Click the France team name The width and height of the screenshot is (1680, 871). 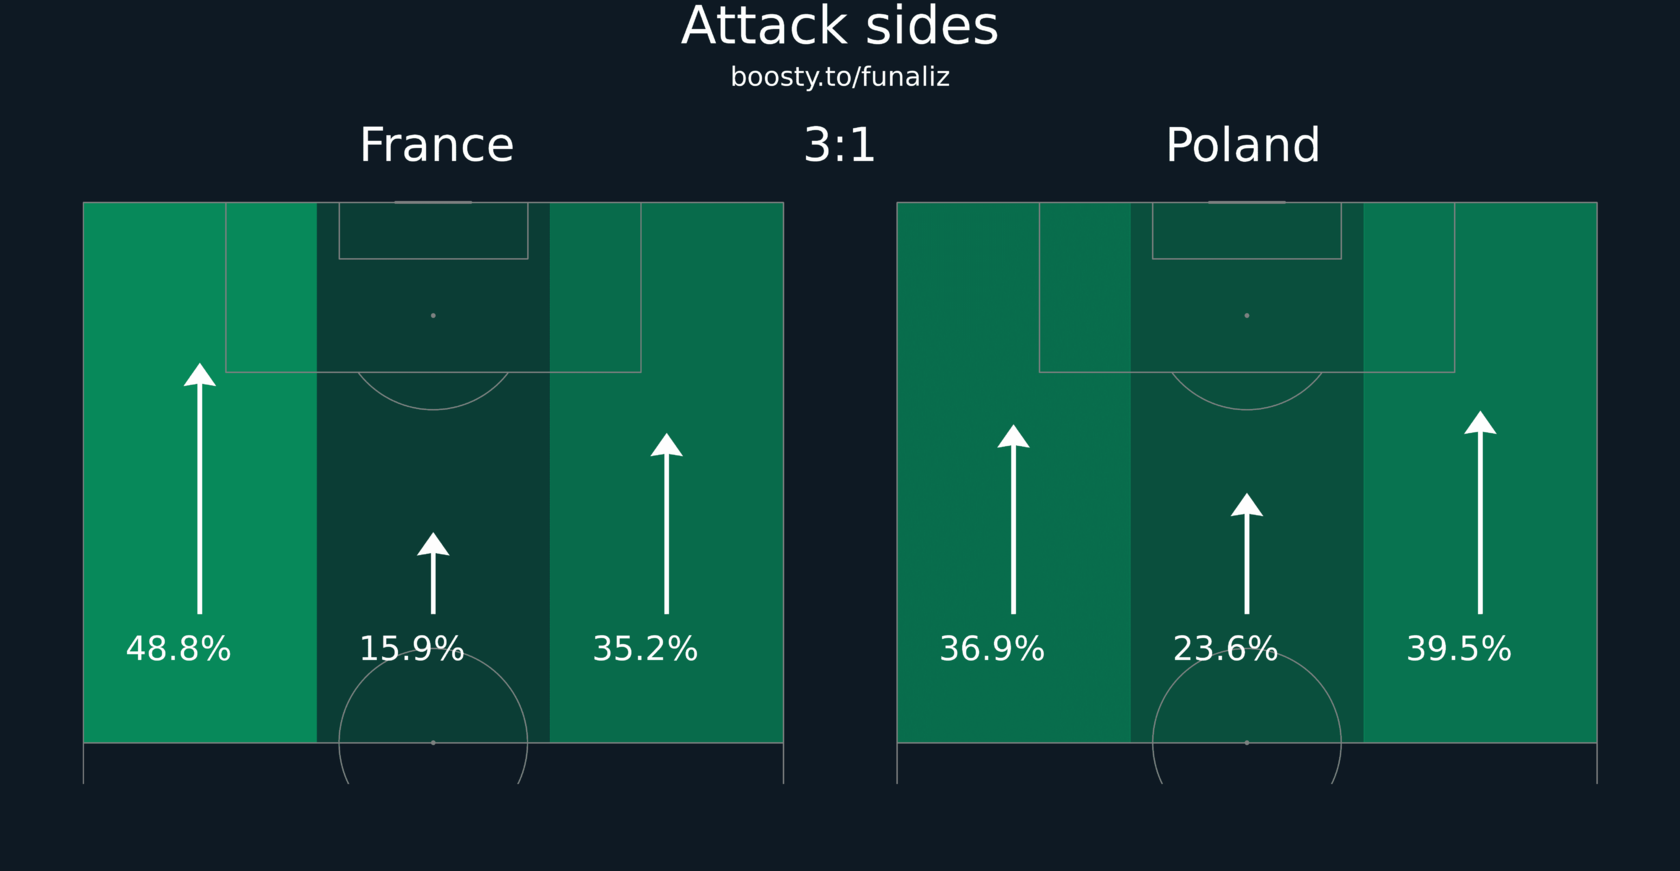437,145
